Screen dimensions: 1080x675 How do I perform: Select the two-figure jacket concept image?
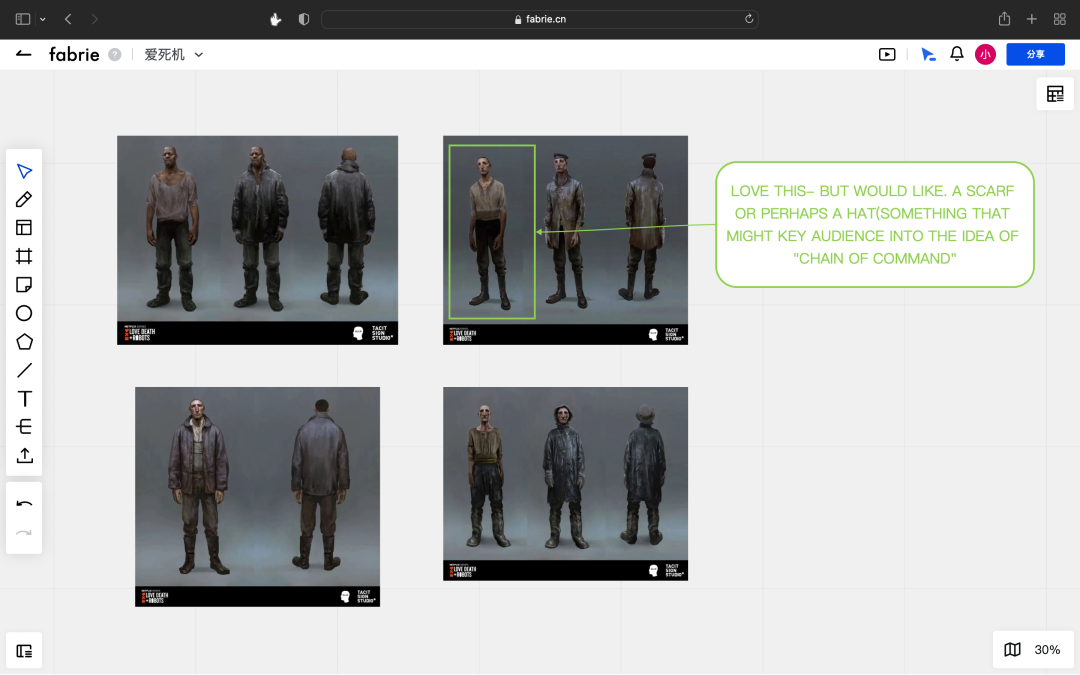[x=258, y=497]
